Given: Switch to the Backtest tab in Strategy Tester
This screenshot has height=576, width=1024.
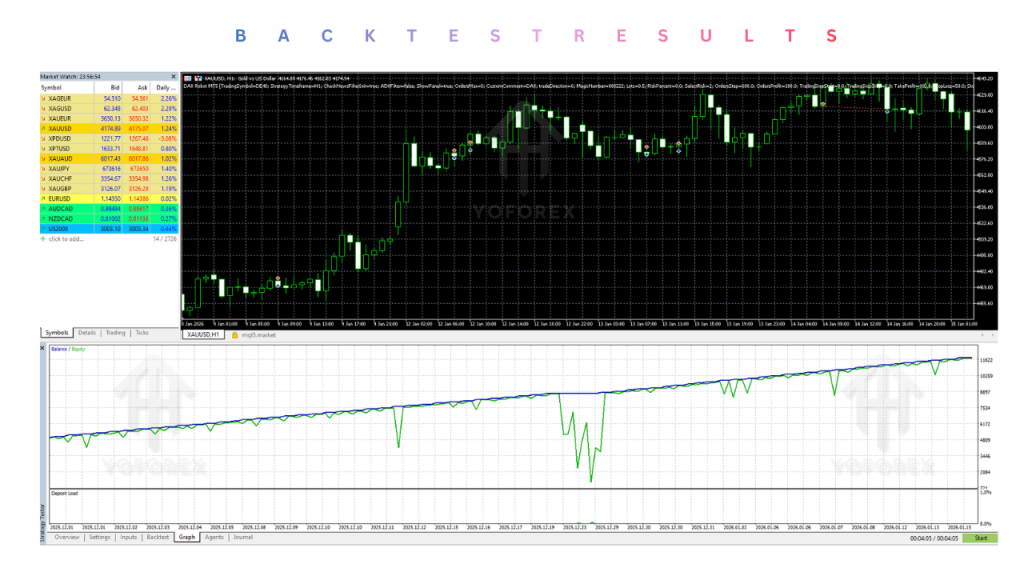Looking at the screenshot, I should [157, 537].
